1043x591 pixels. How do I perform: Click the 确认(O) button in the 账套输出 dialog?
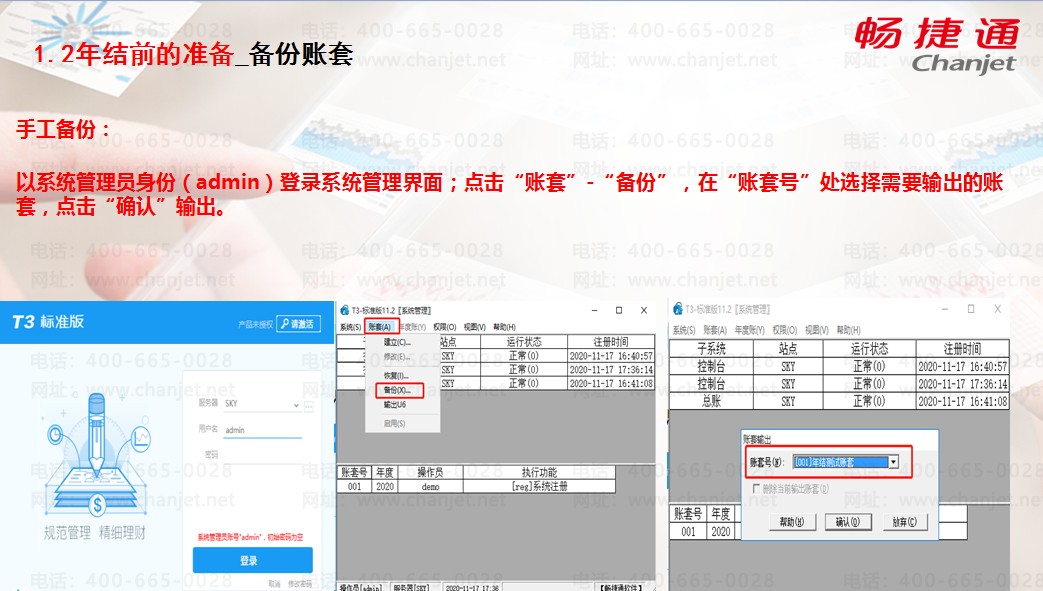pyautogui.click(x=848, y=522)
